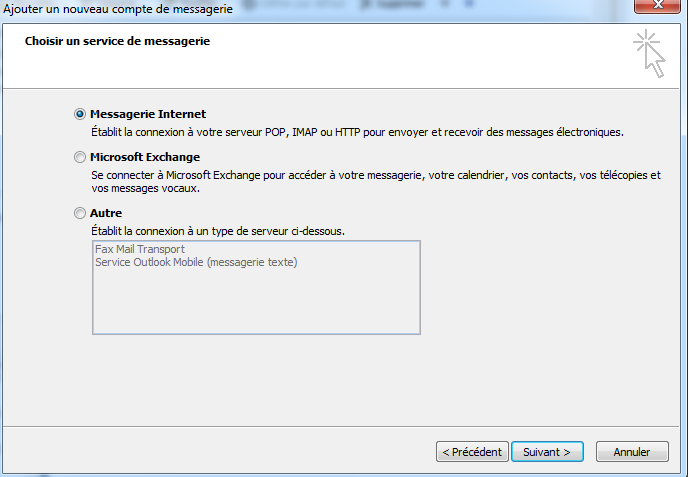
Task: Click the bold Microsoft Exchange label
Action: coord(145,157)
